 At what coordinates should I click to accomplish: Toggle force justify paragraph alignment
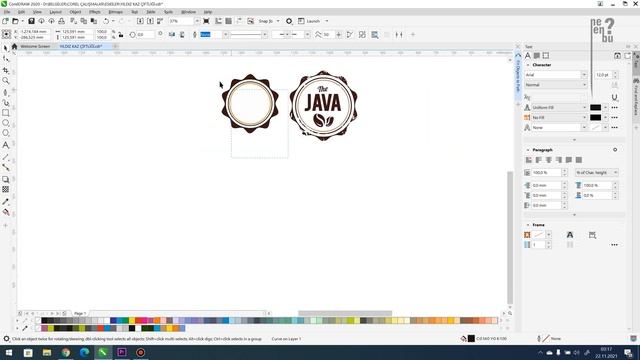579,160
